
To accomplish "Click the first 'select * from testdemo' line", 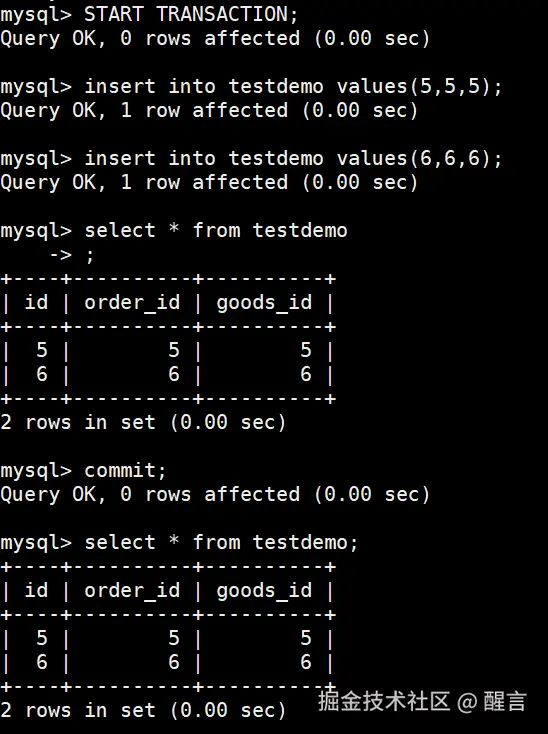I will pyautogui.click(x=216, y=231).
